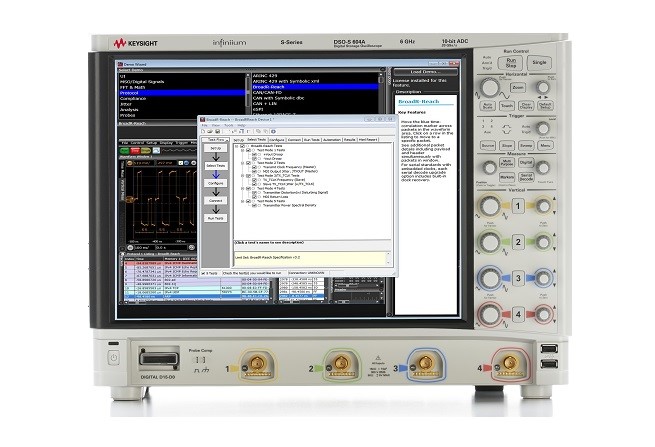Select Protocol in the Demo Wizard list

182,93
